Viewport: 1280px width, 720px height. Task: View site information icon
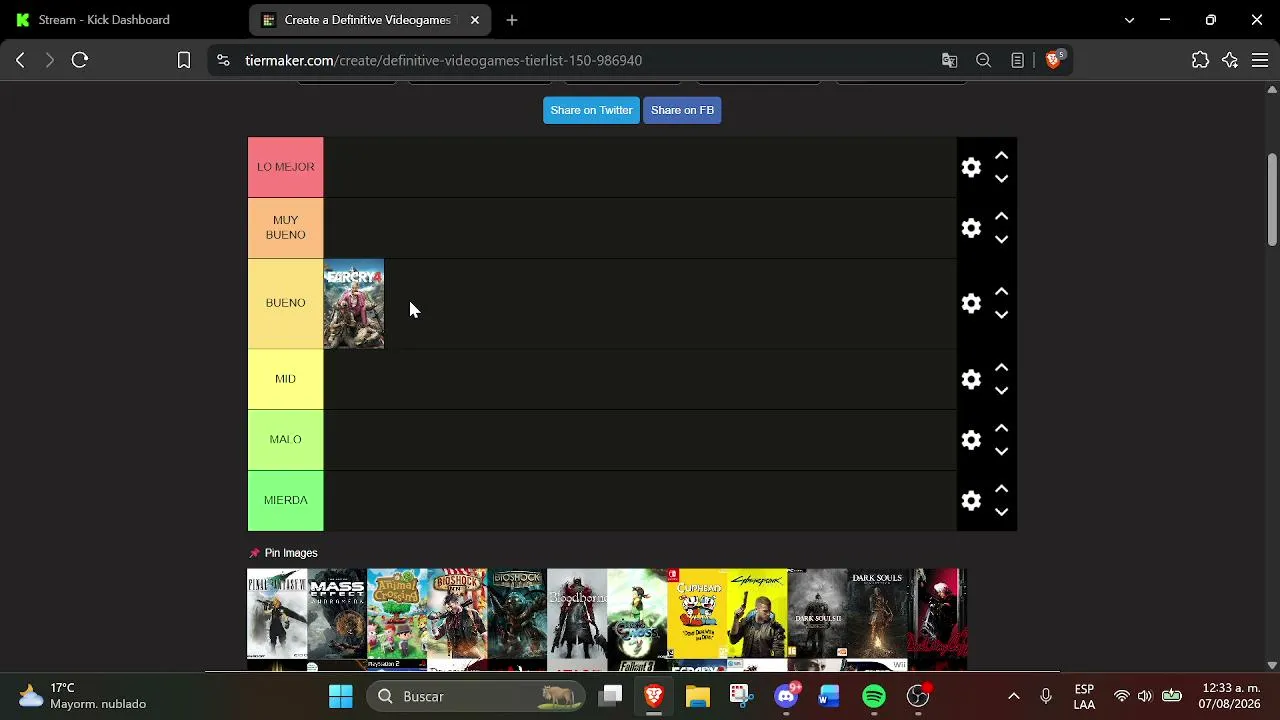(223, 60)
